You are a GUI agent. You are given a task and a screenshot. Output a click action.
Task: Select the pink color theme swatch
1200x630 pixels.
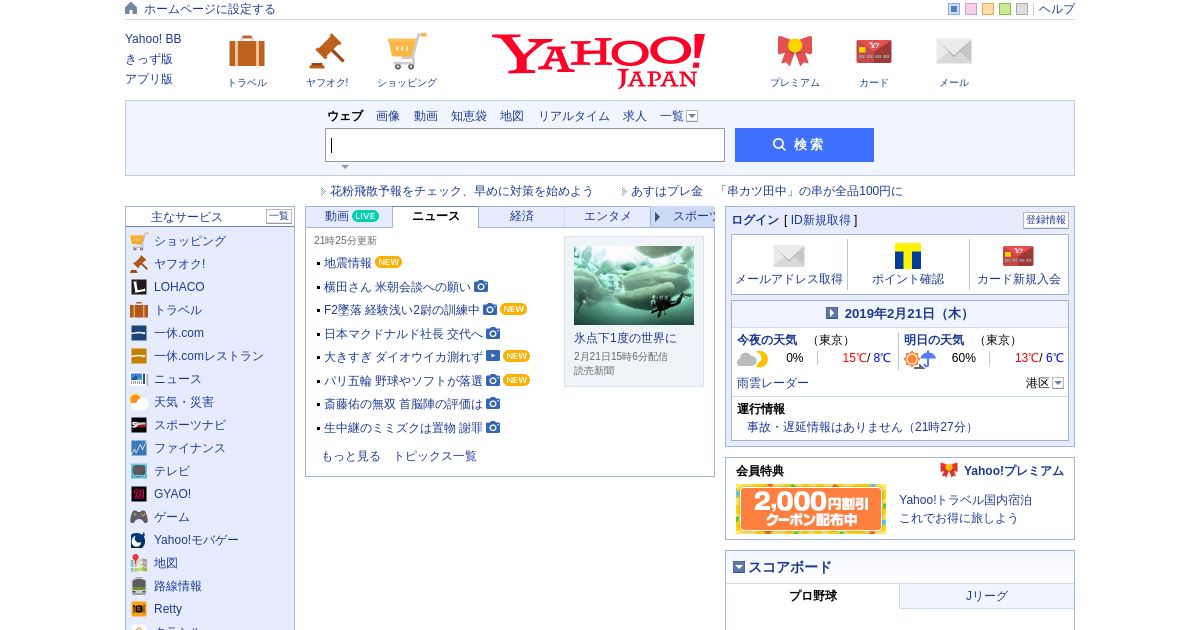[x=971, y=9]
